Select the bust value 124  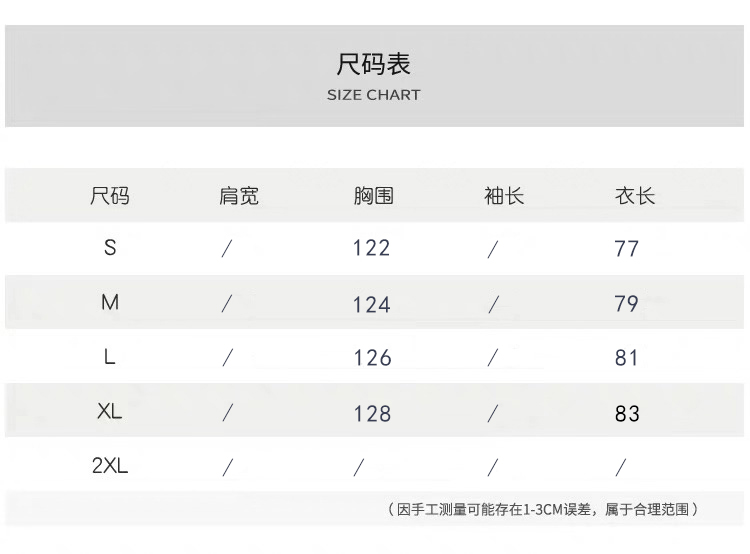click(x=371, y=304)
